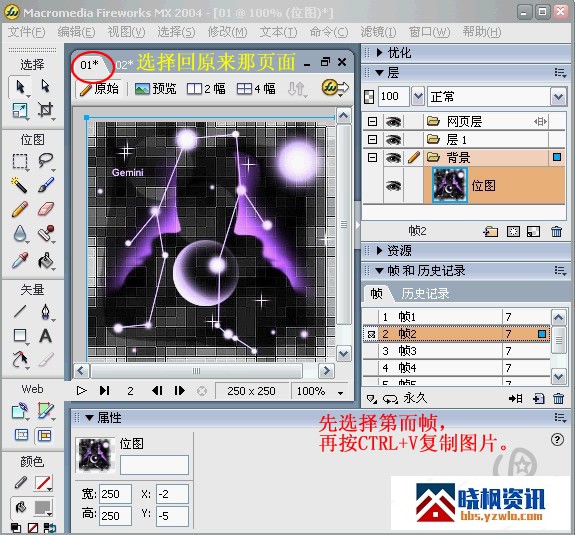Select the Pointer tool
This screenshot has width=575, height=535.
(20, 87)
